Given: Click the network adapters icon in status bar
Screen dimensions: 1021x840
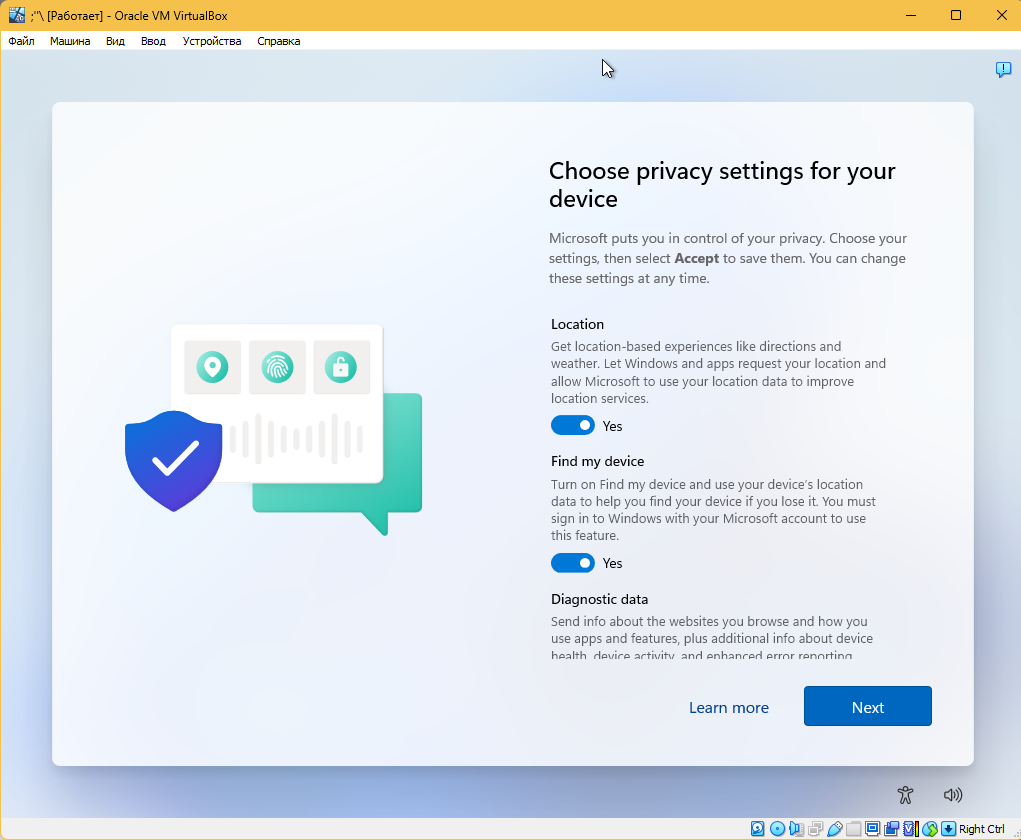Looking at the screenshot, I should pyautogui.click(x=815, y=828).
